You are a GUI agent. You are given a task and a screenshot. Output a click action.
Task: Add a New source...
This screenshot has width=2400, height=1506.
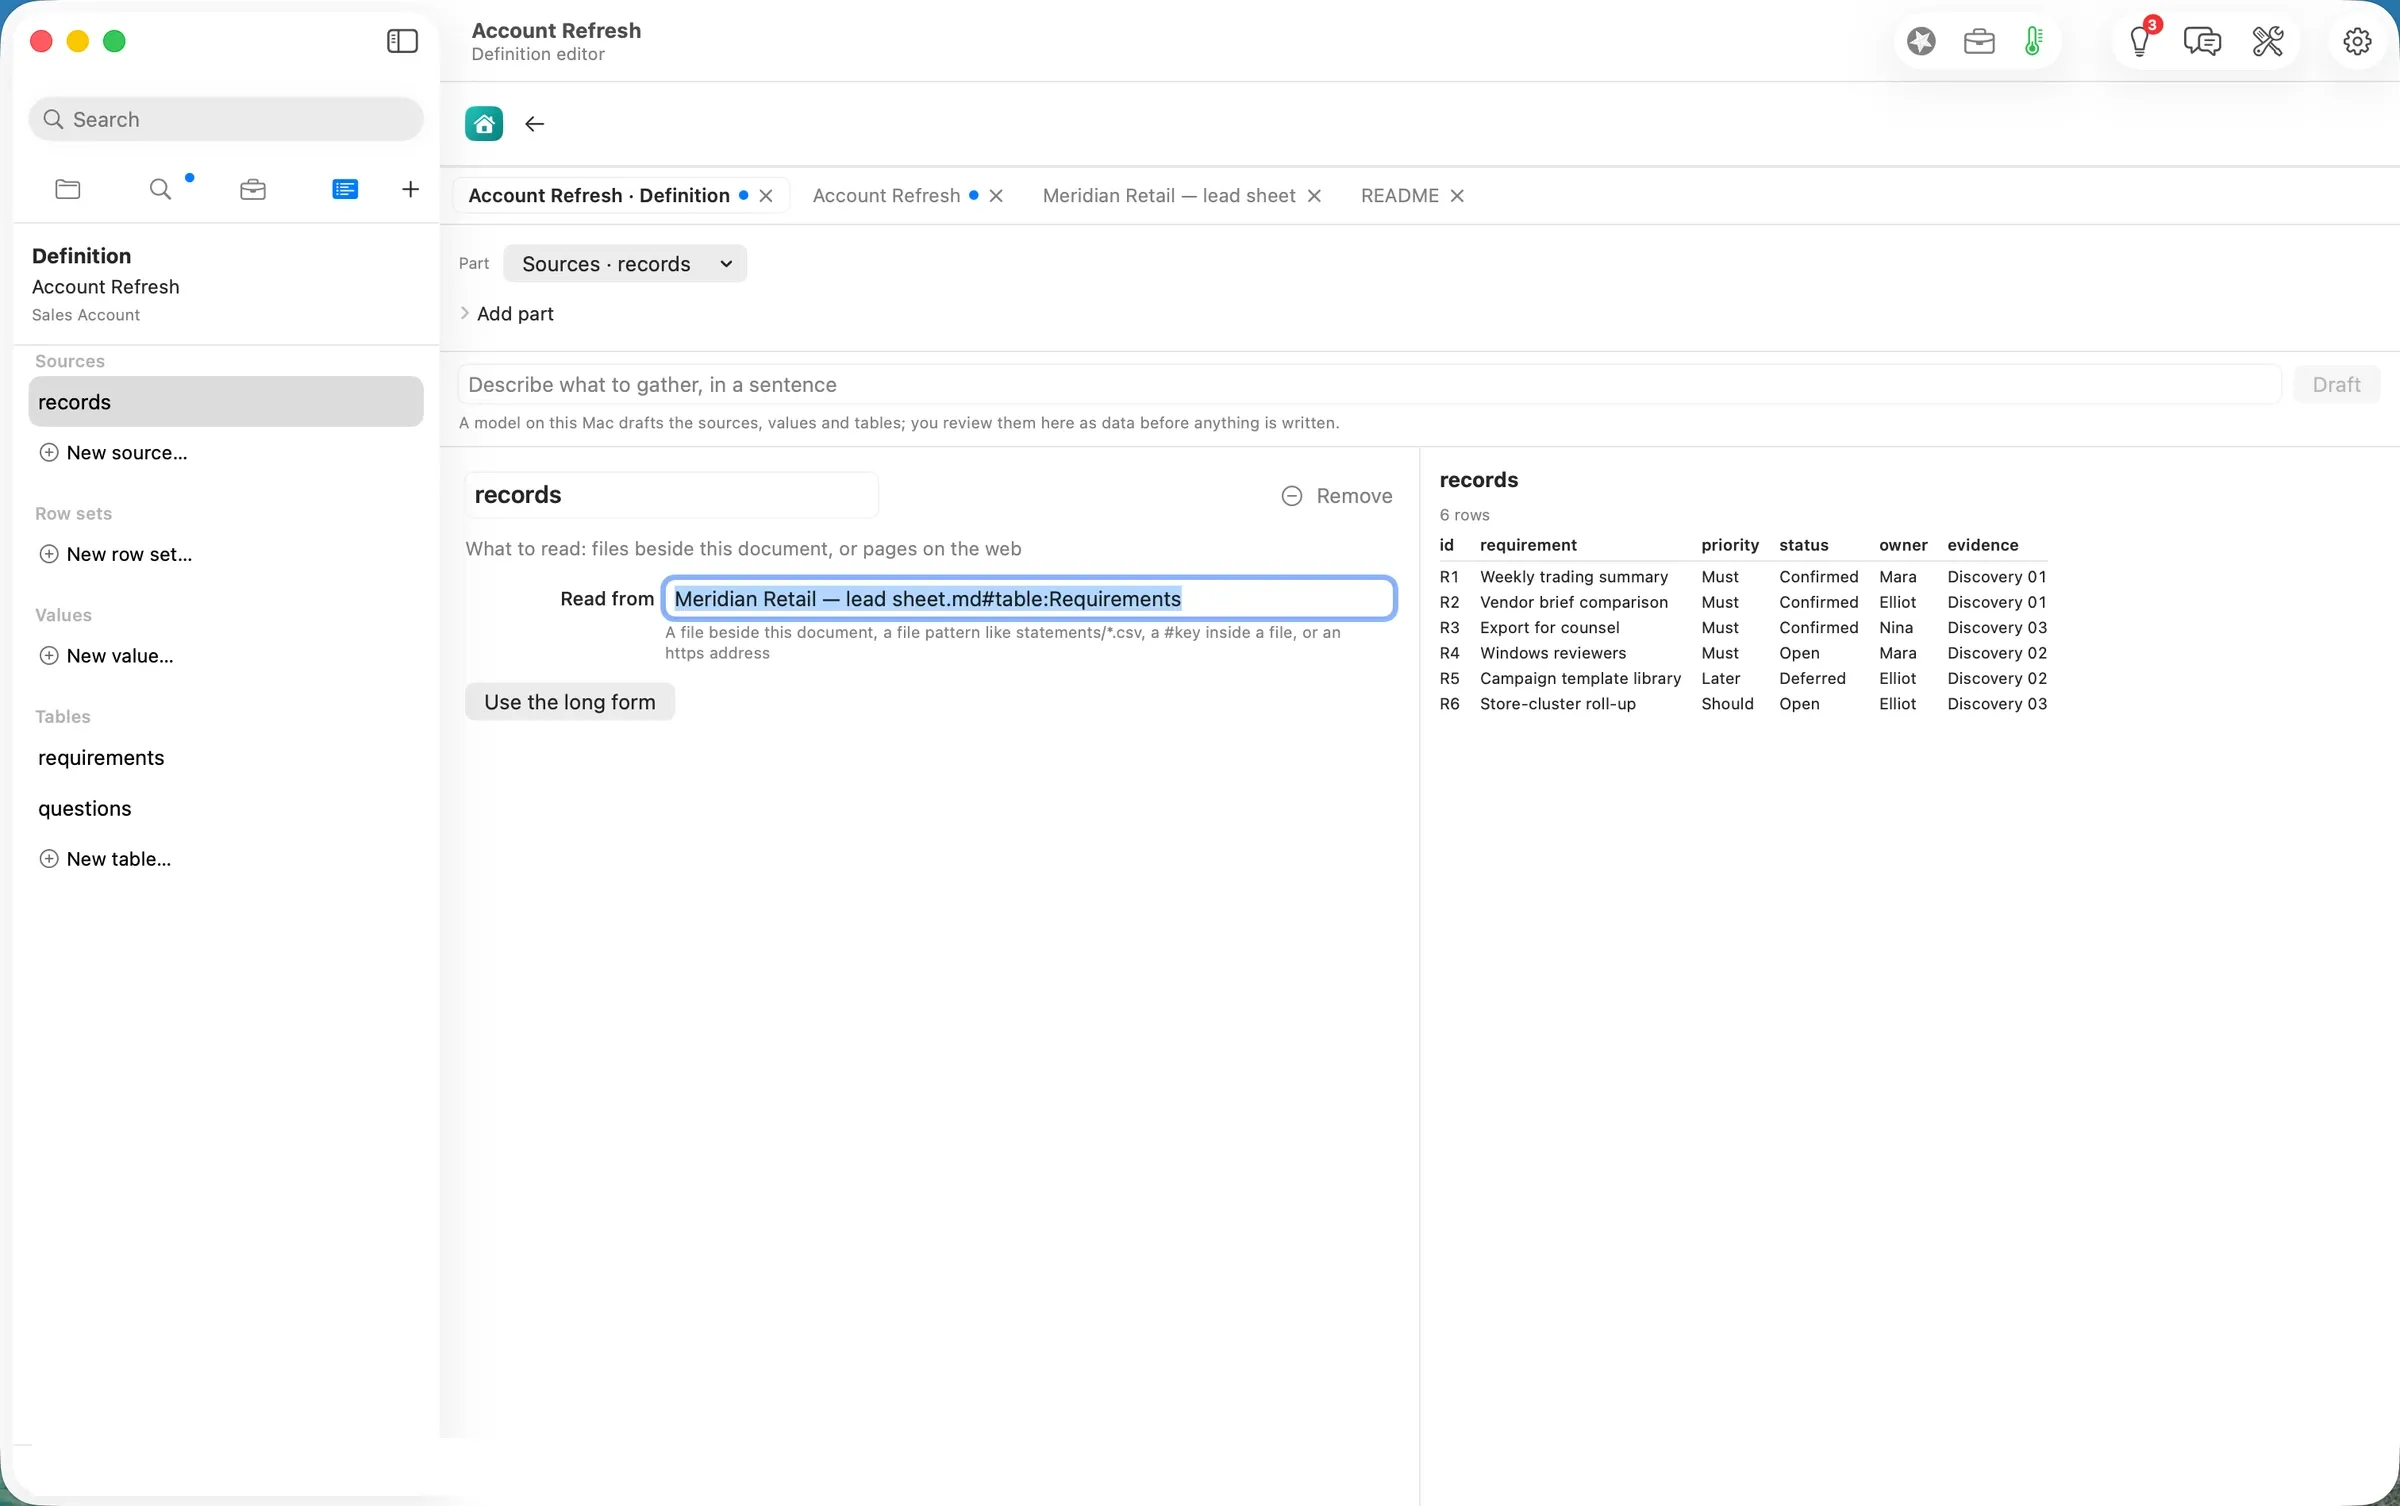pyautogui.click(x=113, y=453)
